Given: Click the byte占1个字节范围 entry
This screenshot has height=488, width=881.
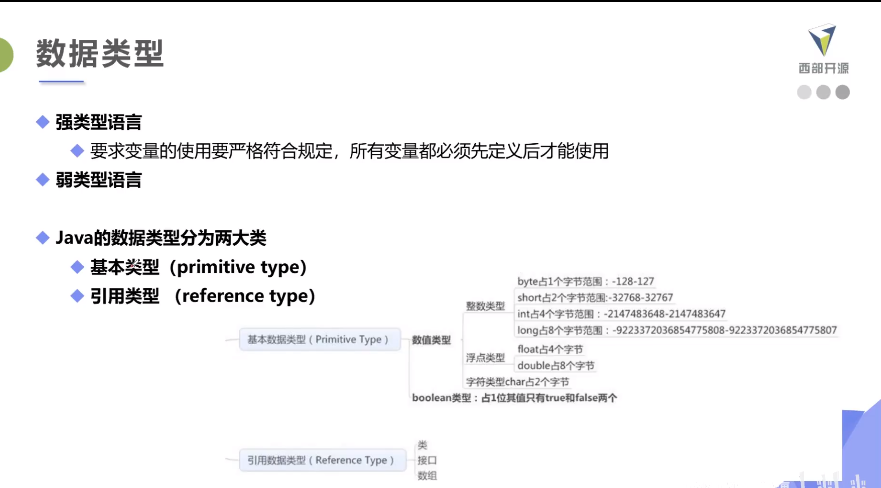Looking at the screenshot, I should point(585,281).
